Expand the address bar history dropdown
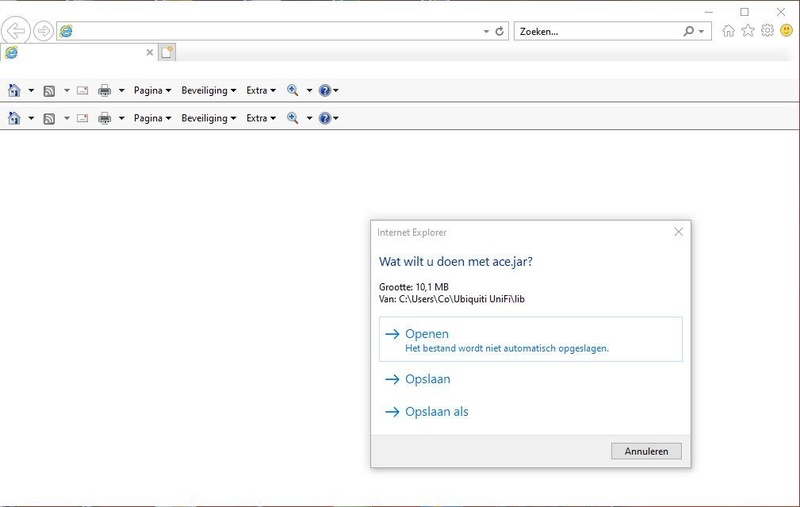The width and height of the screenshot is (800, 507). pos(486,32)
